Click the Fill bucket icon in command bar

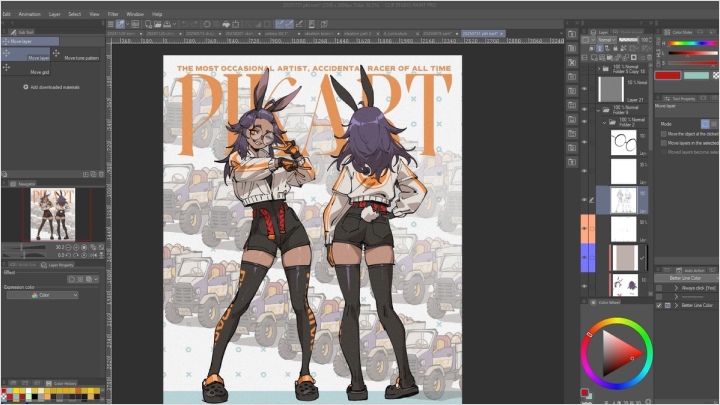[226, 24]
